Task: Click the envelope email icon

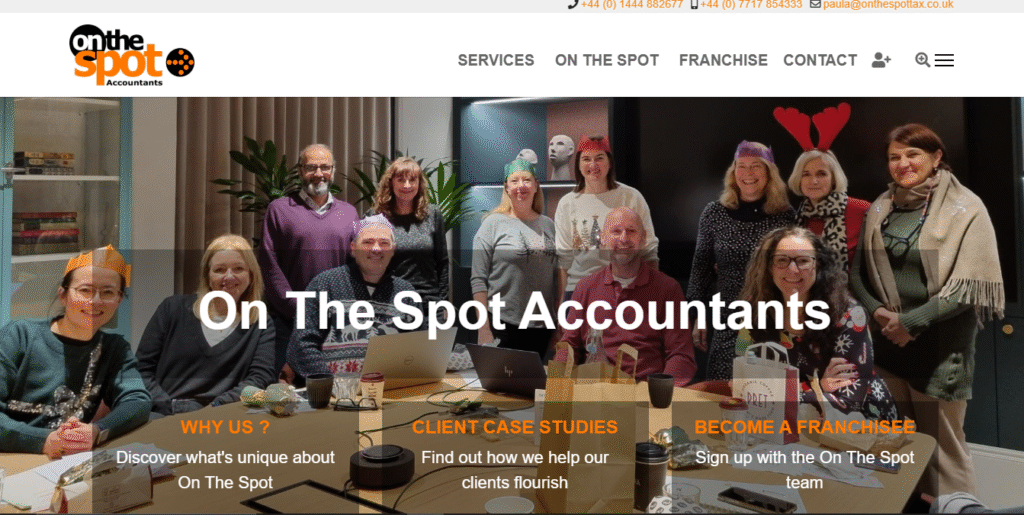Action: [x=815, y=4]
